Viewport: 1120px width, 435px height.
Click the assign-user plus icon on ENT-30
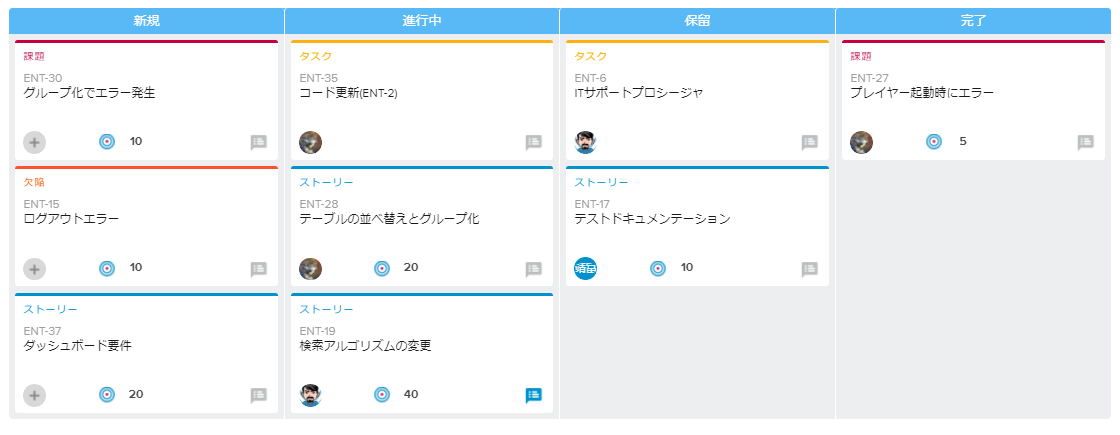[34, 142]
